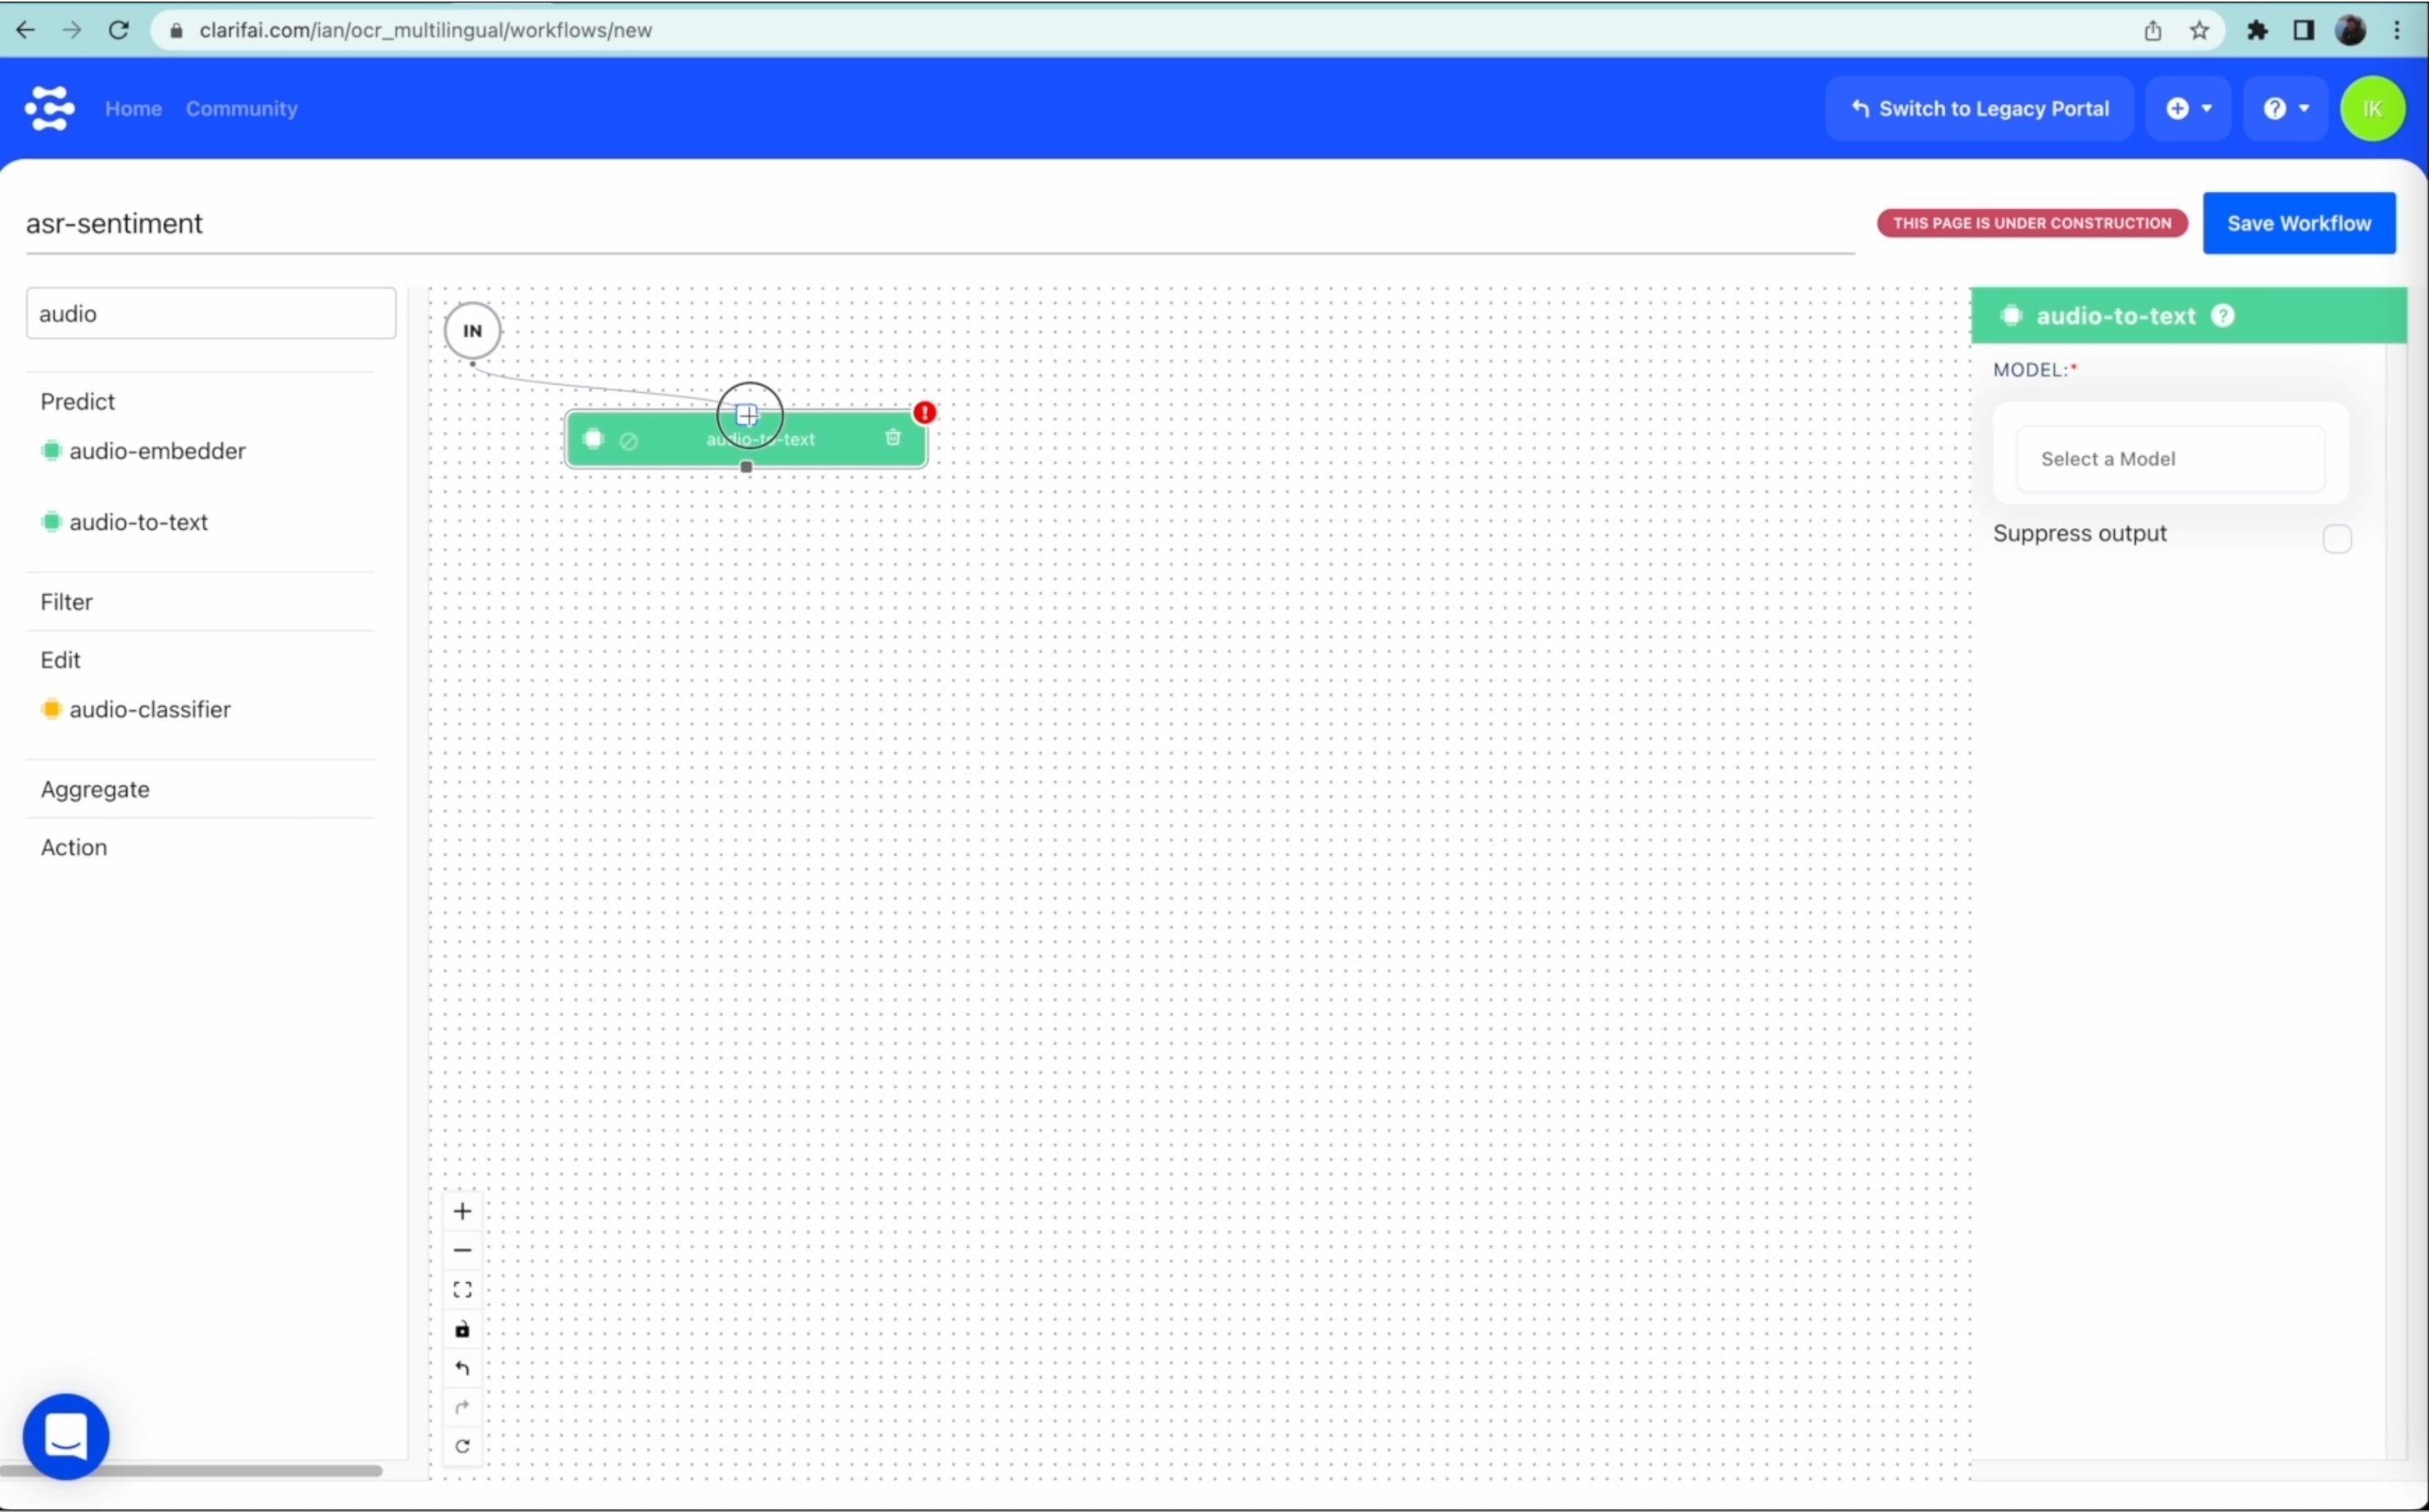Expand the Filter category in the sidebar

(67, 602)
